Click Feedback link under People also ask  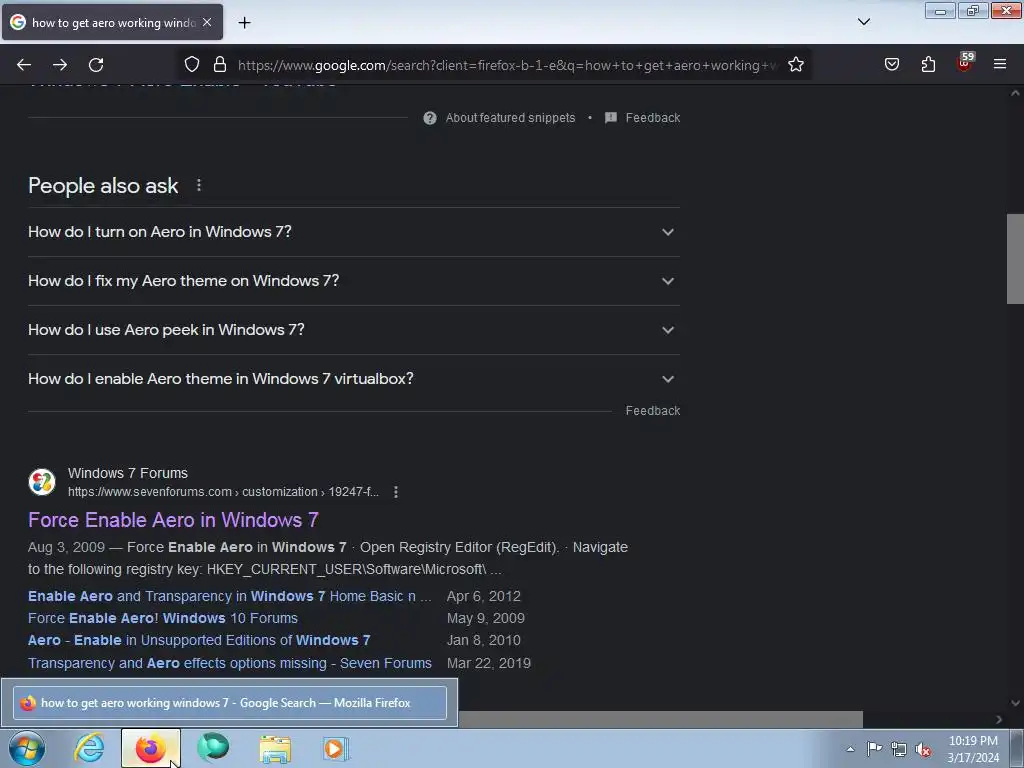(652, 411)
